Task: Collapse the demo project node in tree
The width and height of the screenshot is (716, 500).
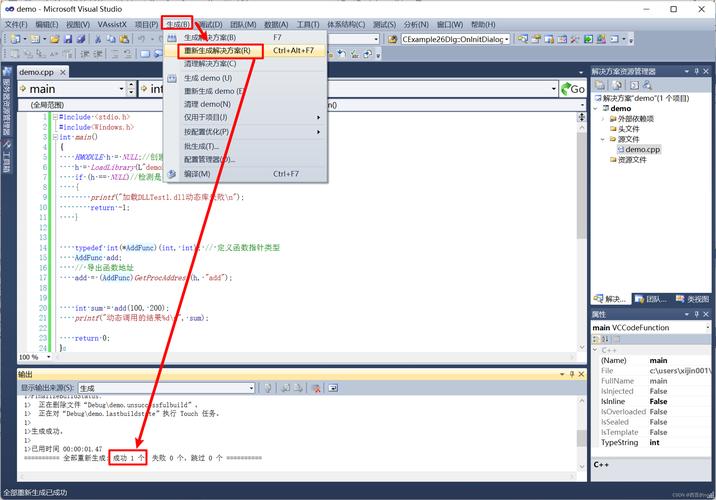Action: (595, 109)
